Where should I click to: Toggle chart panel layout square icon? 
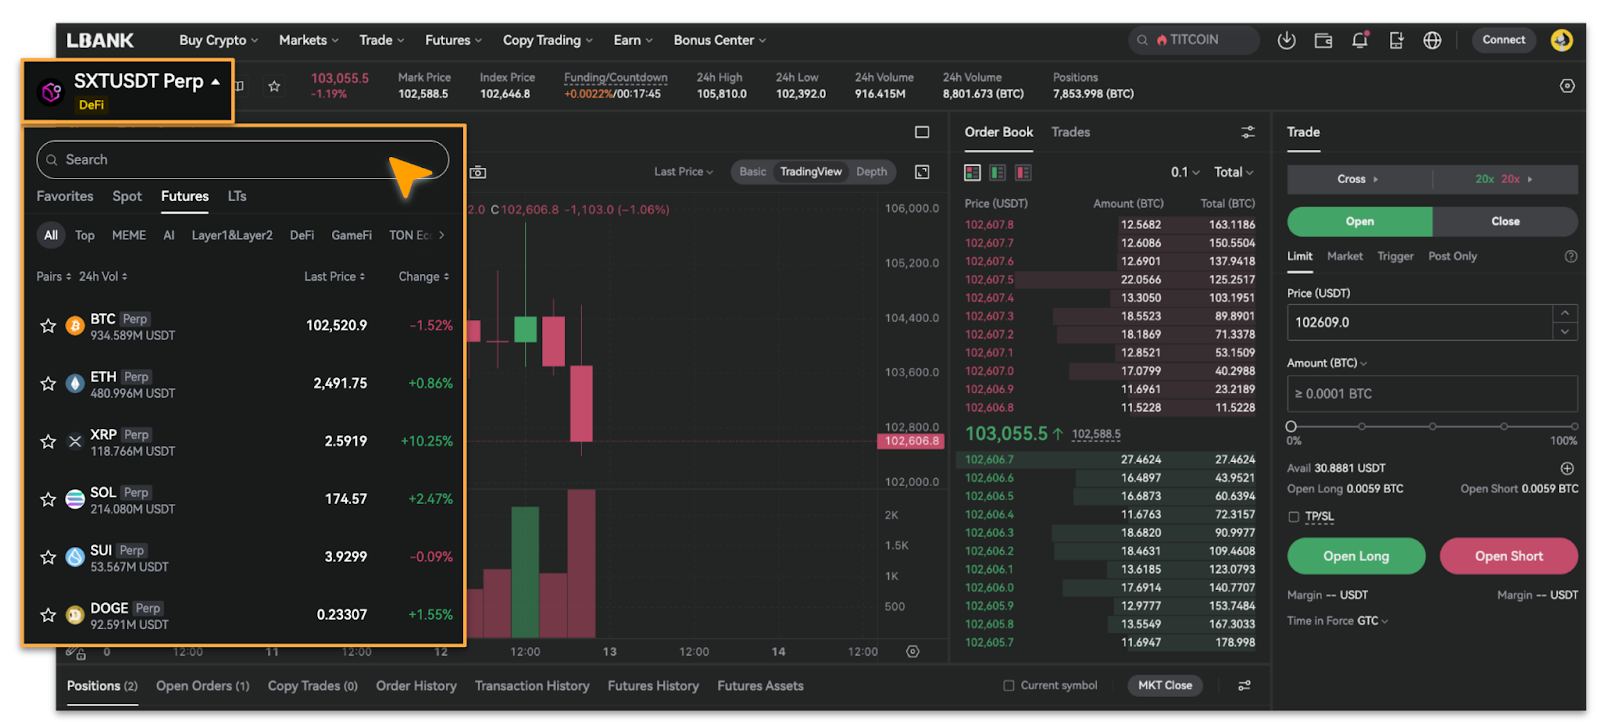[922, 132]
